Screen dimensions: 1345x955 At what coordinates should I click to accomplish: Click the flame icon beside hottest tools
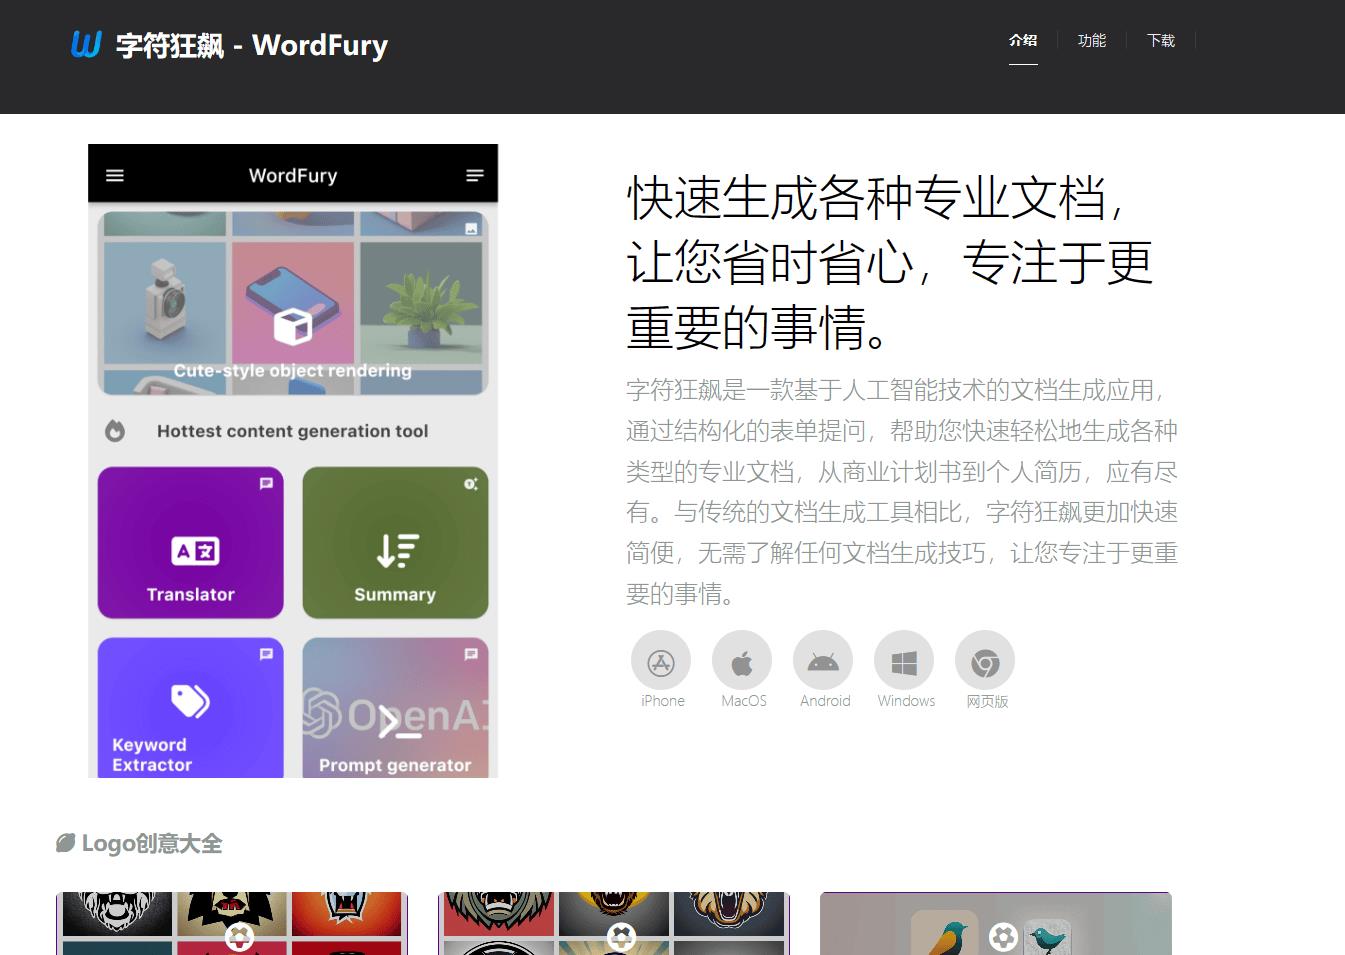115,430
